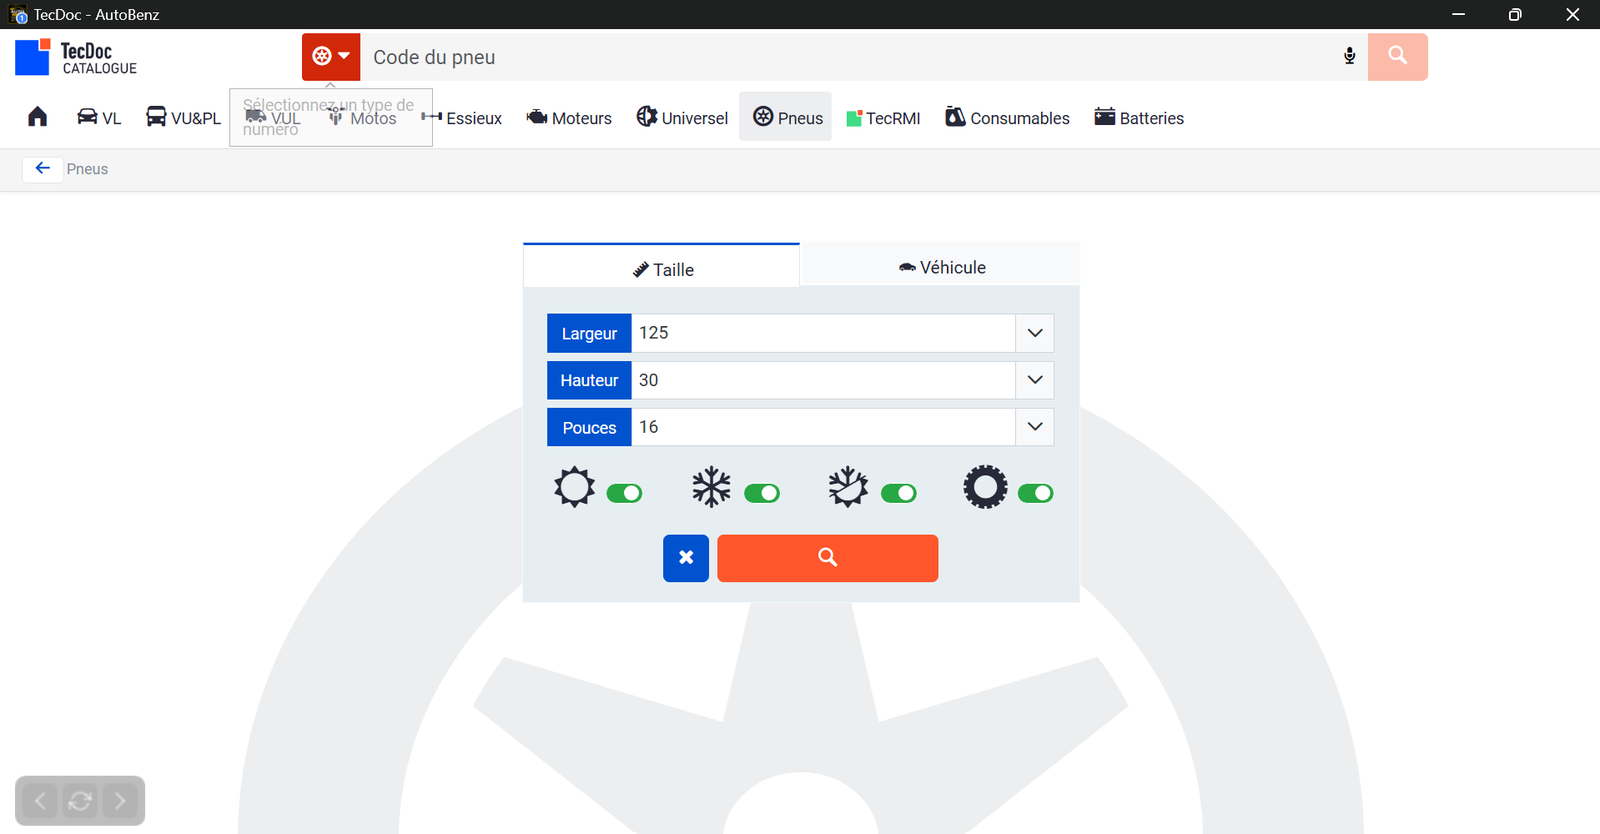This screenshot has width=1600, height=834.
Task: Click the Largeur value field showing 125
Action: click(x=823, y=333)
